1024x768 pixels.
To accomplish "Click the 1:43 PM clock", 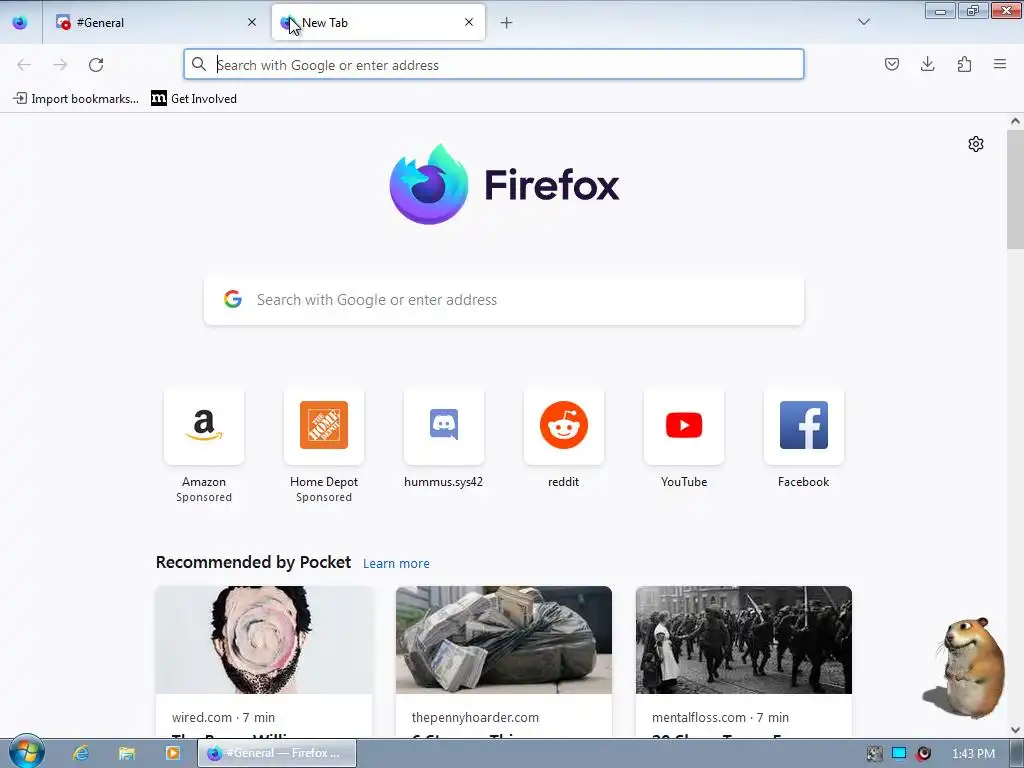I will [x=973, y=754].
